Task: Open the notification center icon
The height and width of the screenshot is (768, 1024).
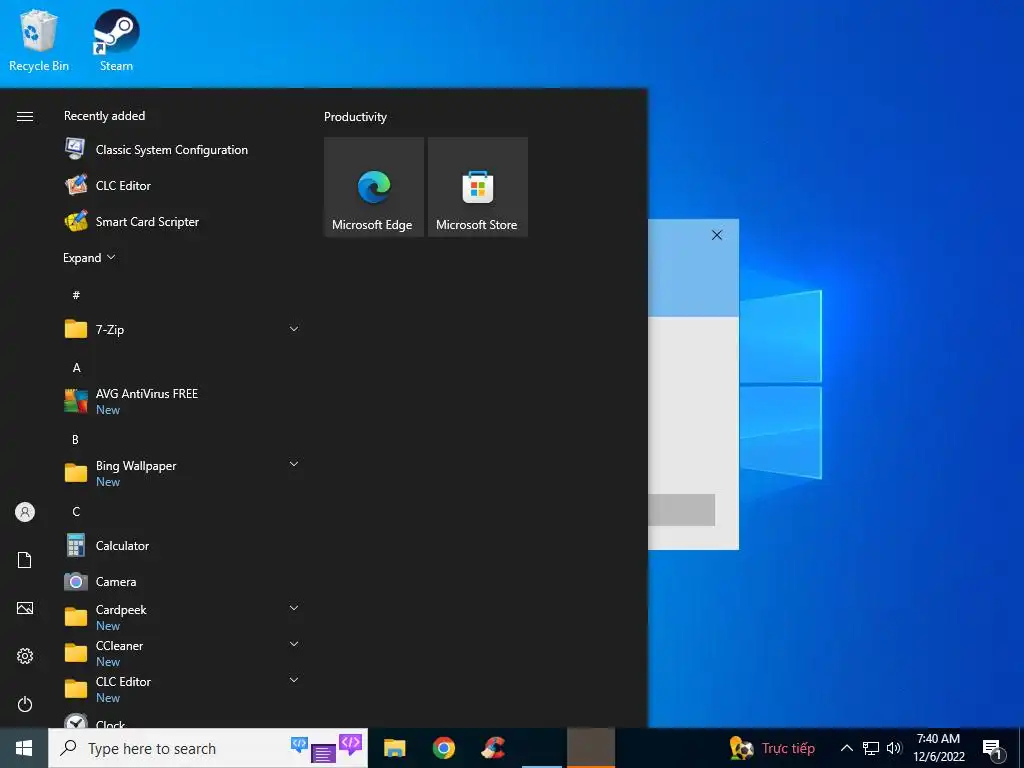Action: pyautogui.click(x=993, y=750)
